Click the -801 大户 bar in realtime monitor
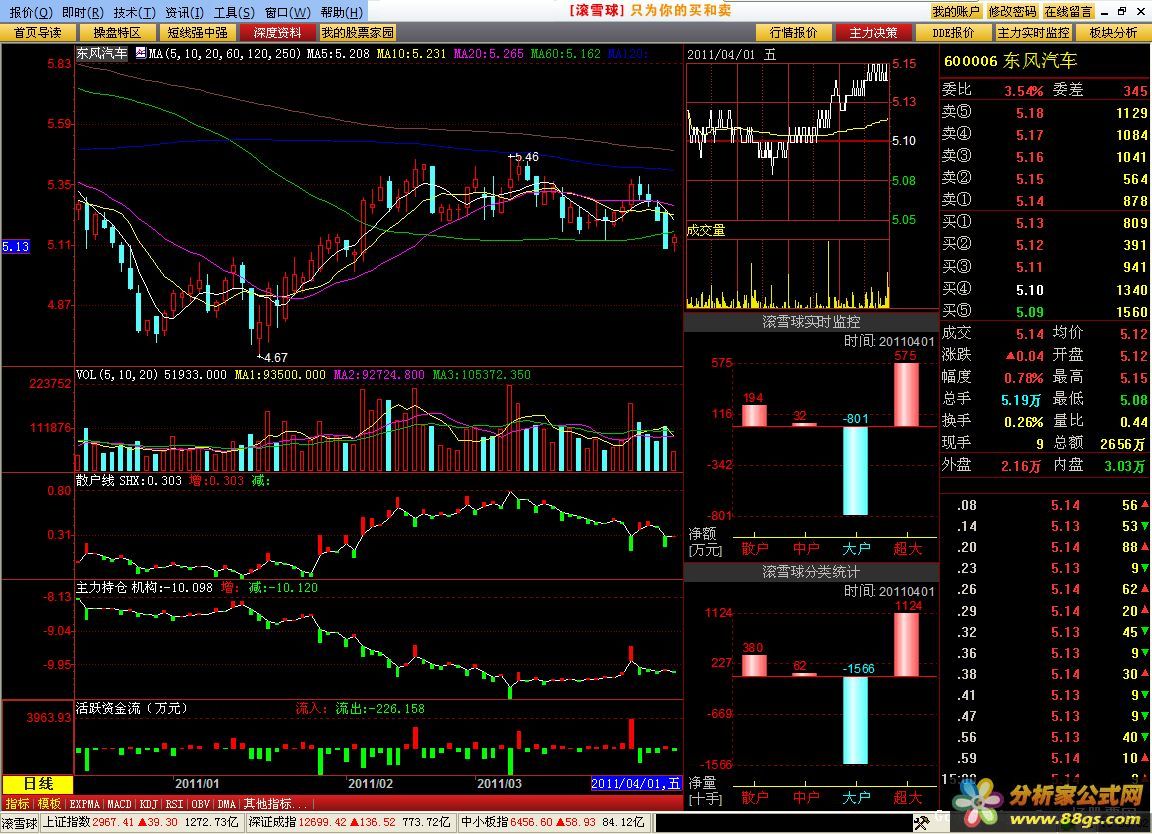 (x=855, y=471)
